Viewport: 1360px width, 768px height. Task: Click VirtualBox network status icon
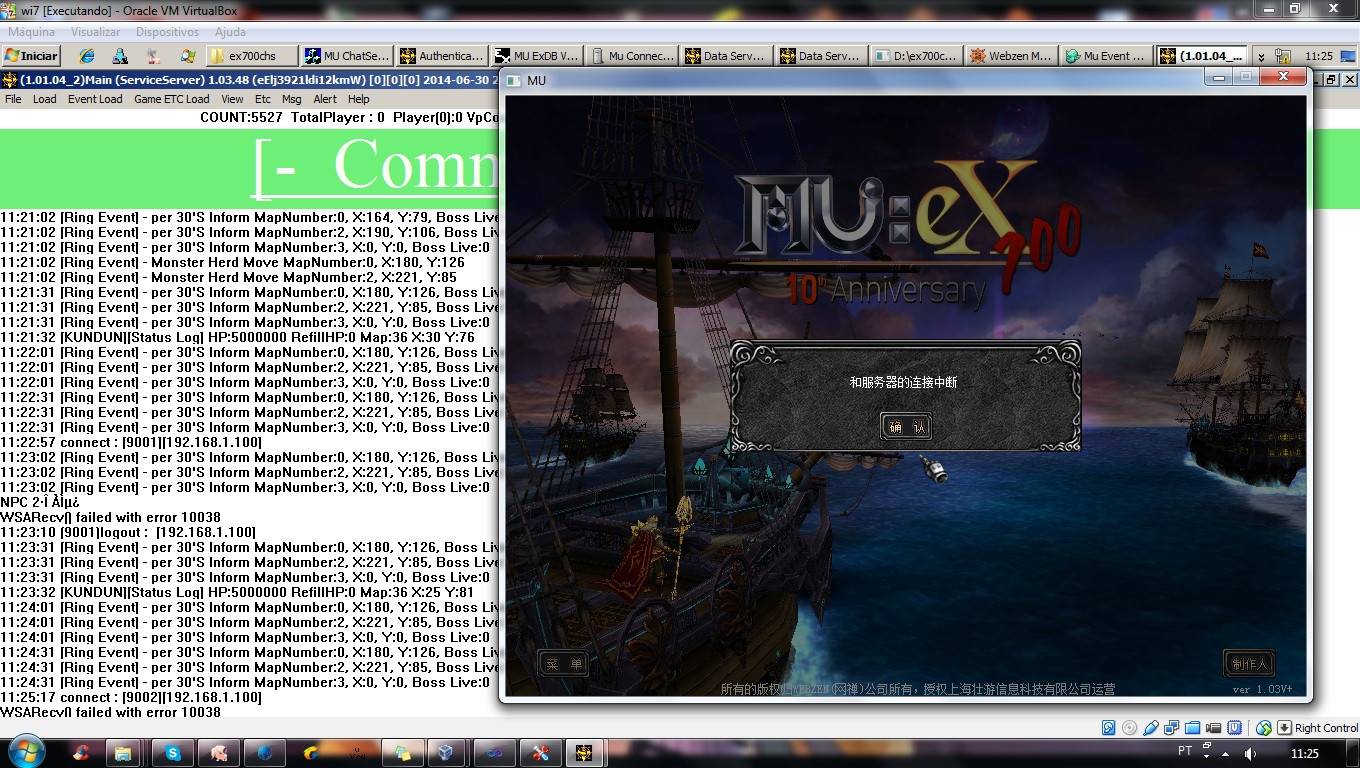pyautogui.click(x=1172, y=728)
